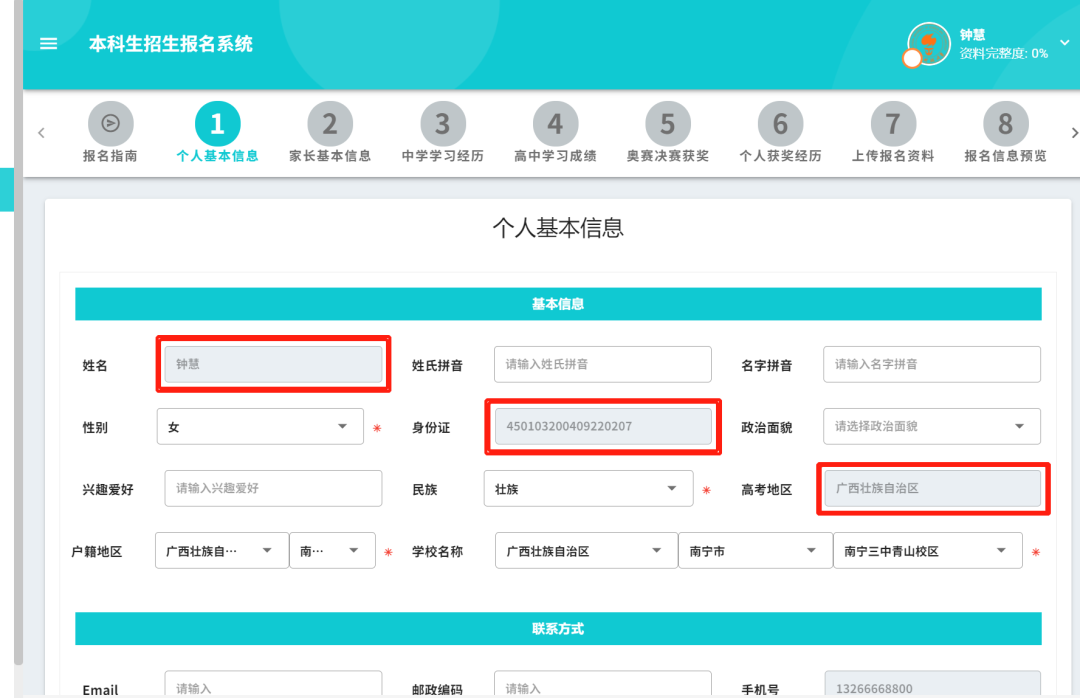Open the 民族 dropdown showing 壮族
The height and width of the screenshot is (698, 1080).
[x=587, y=489]
